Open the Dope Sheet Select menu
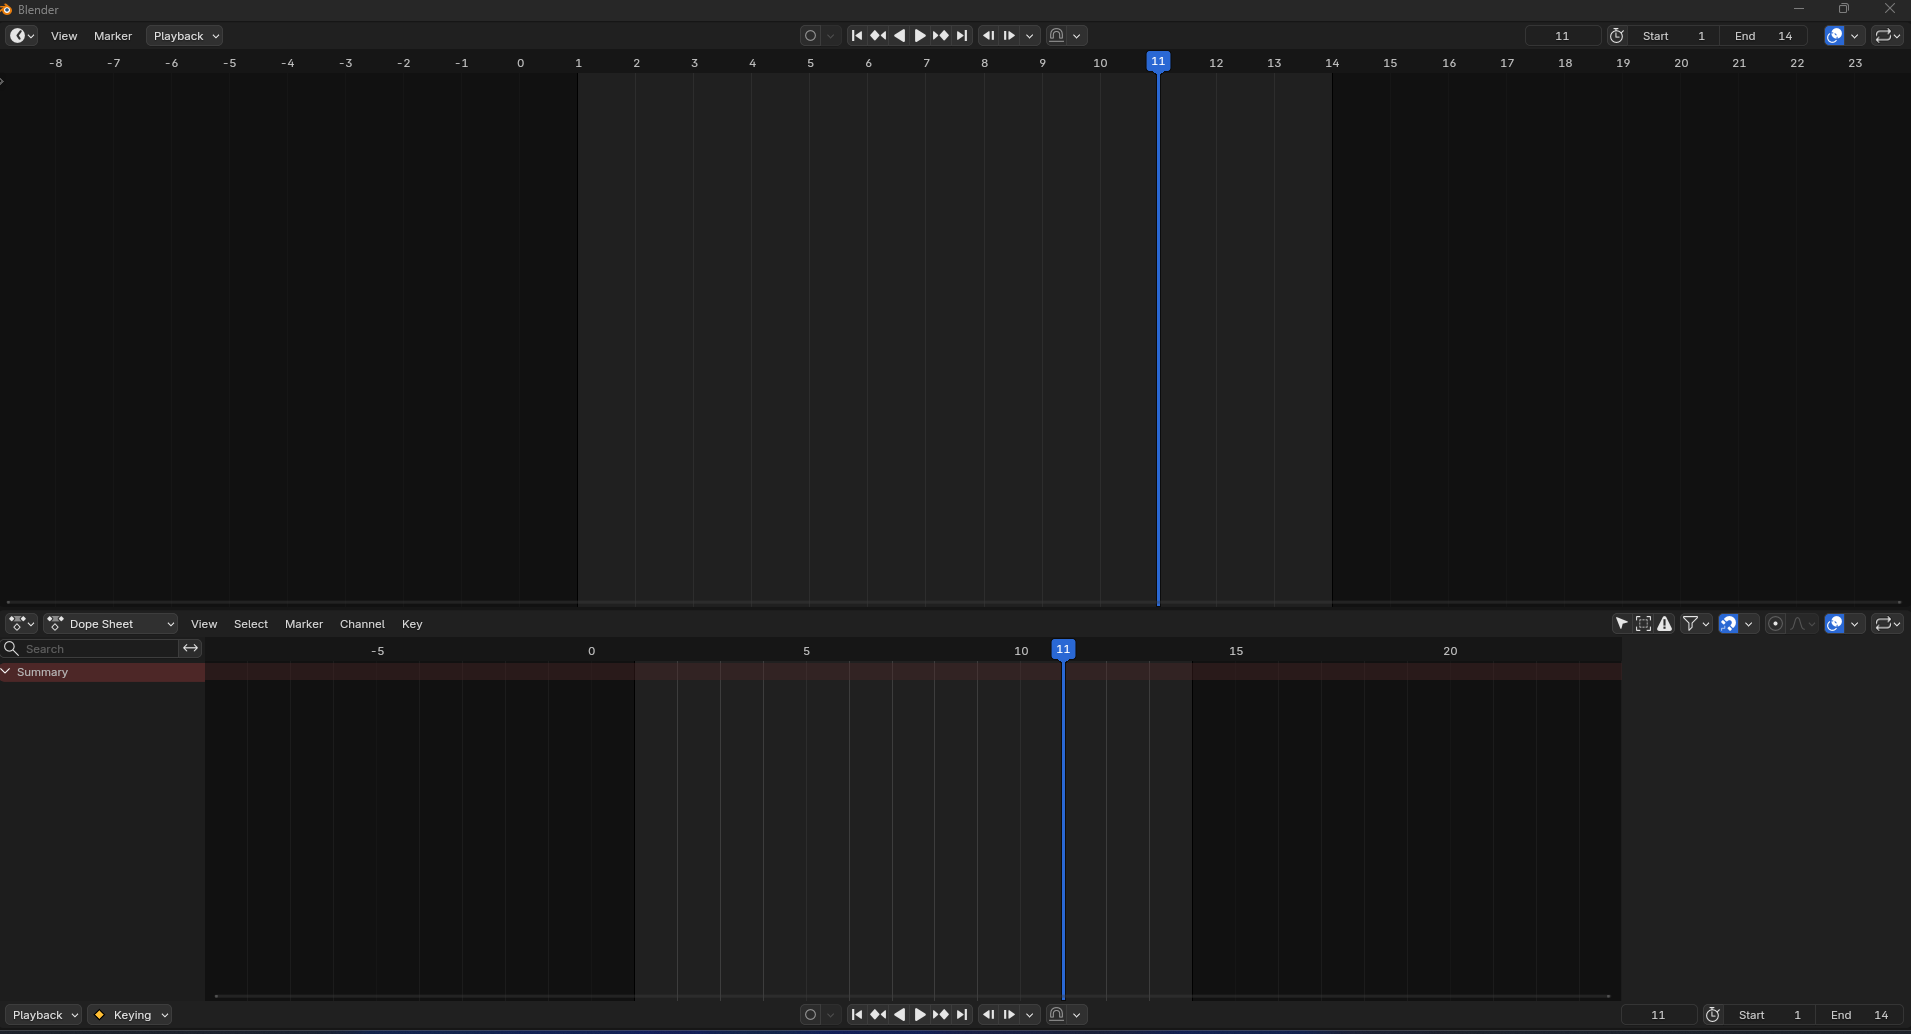 (x=251, y=624)
